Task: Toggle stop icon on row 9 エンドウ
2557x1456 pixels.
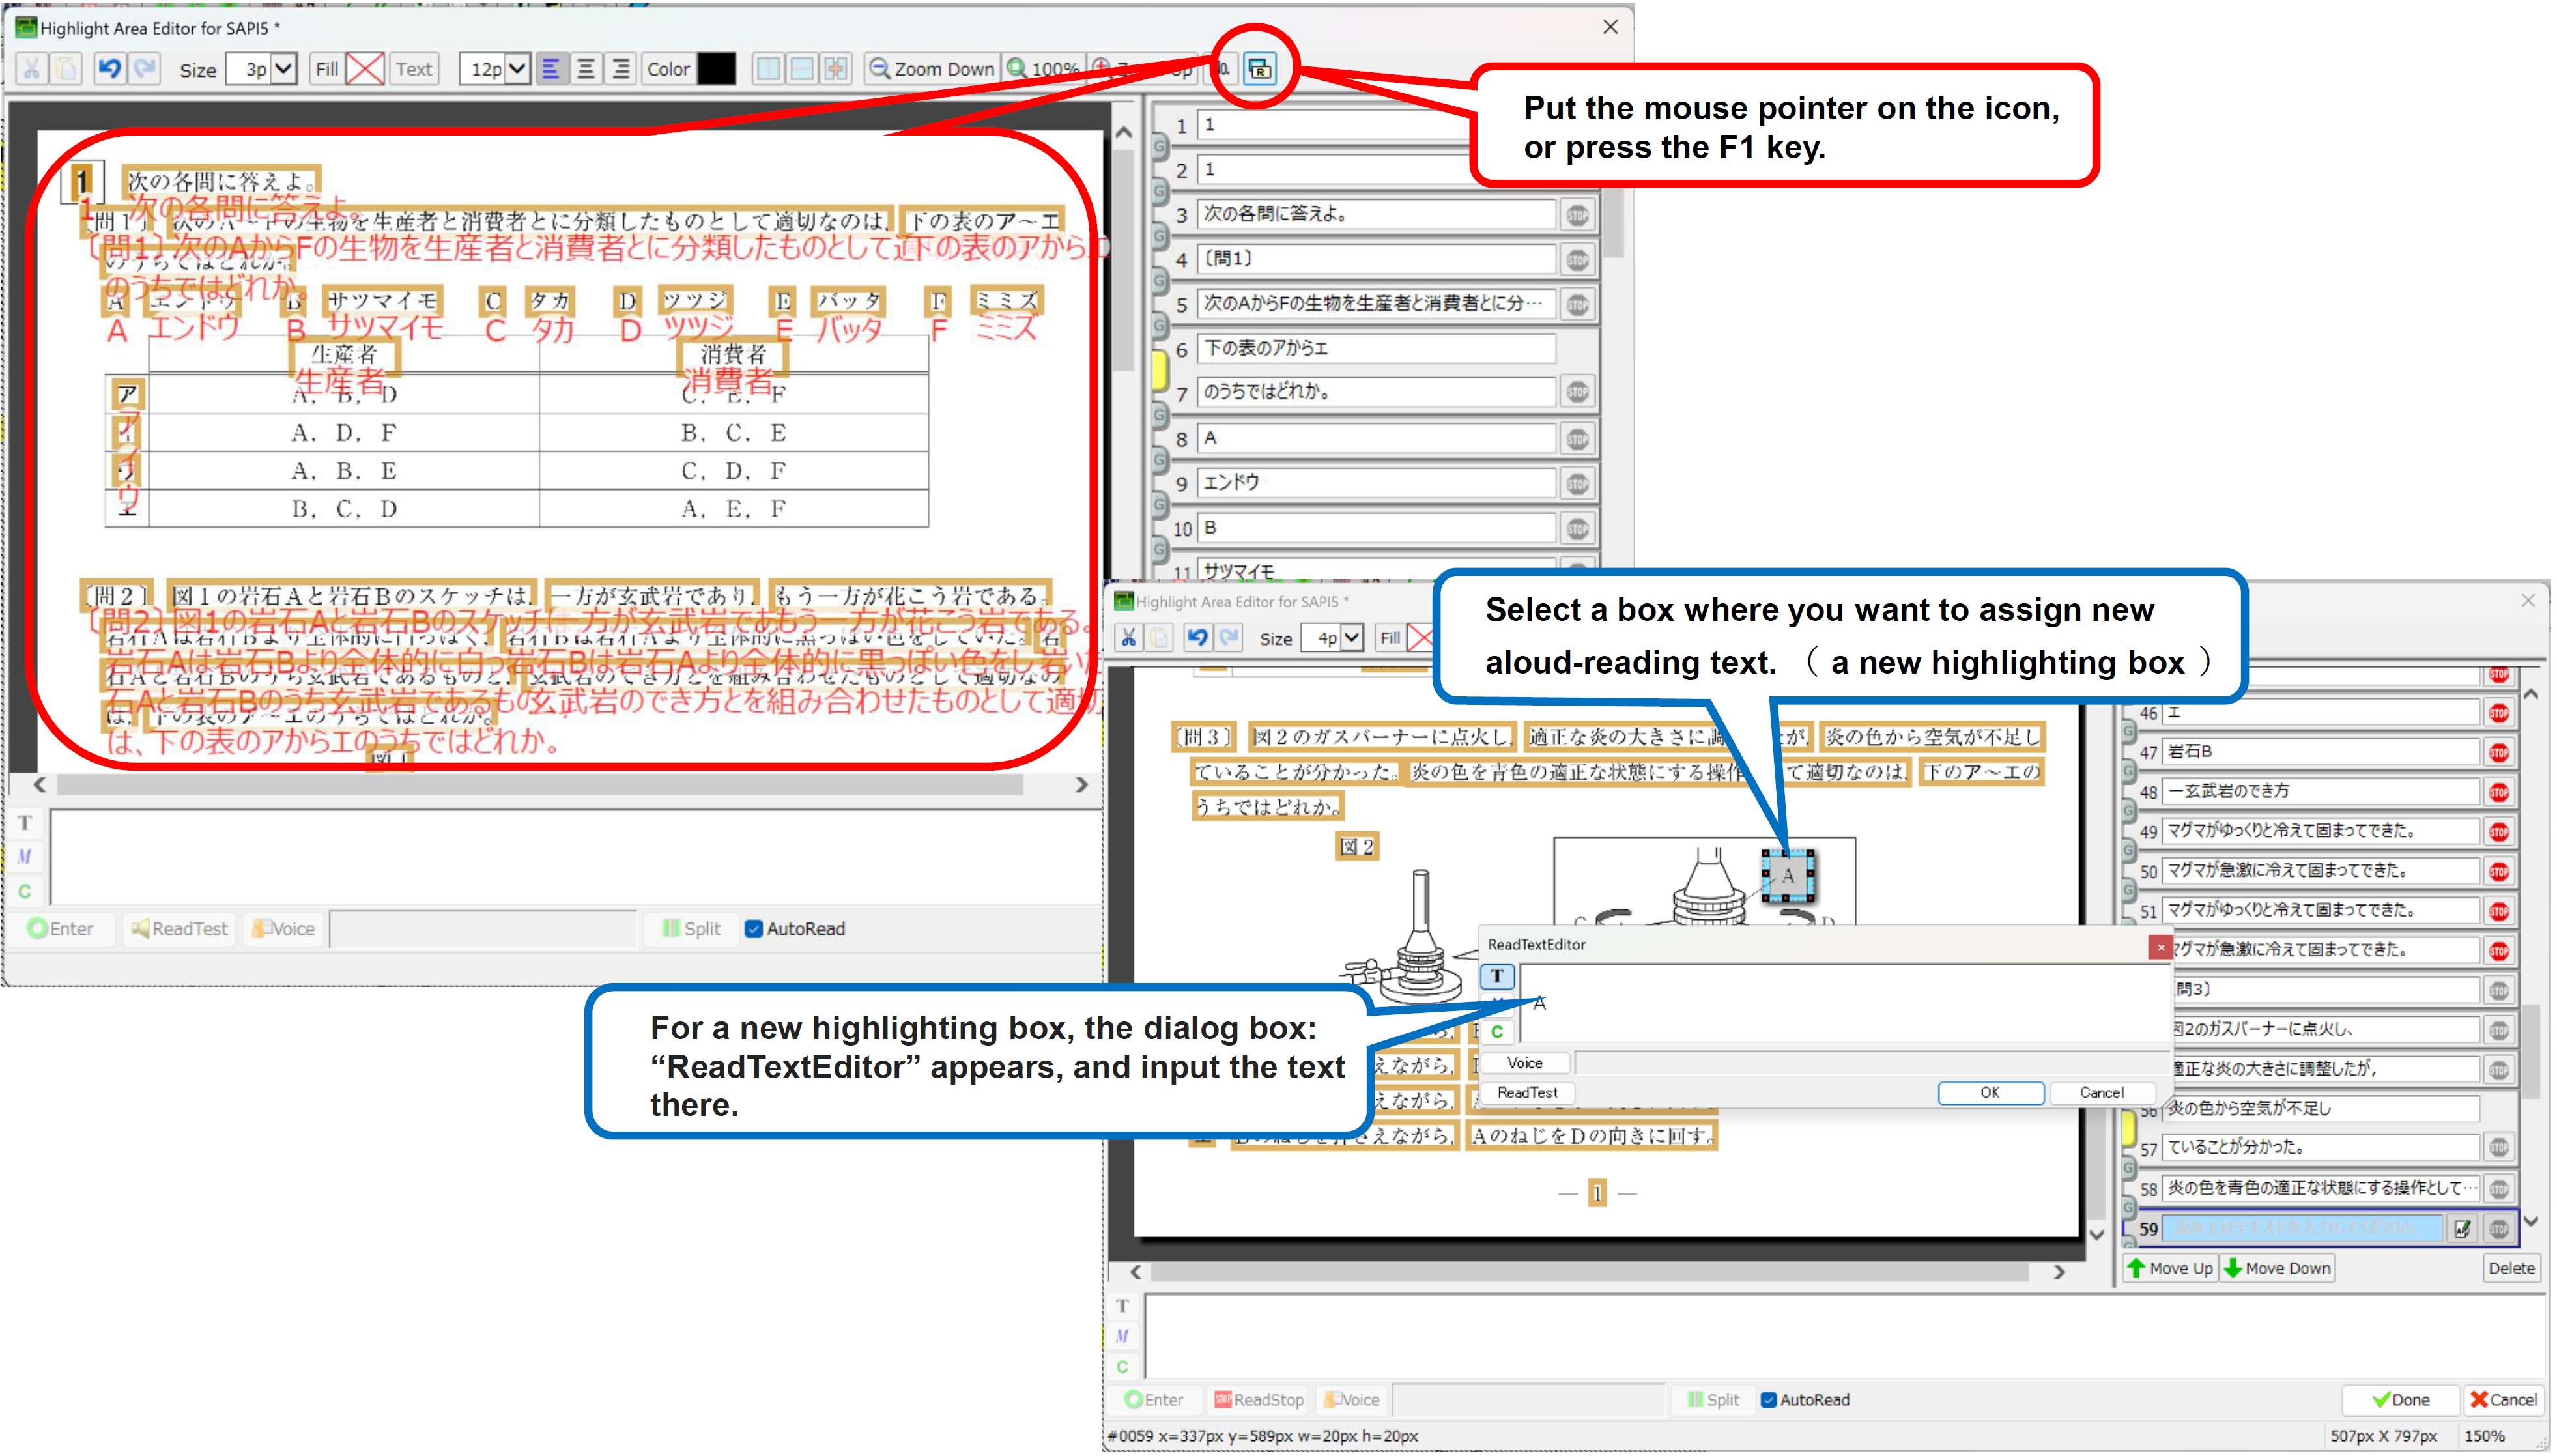Action: pyautogui.click(x=1577, y=484)
